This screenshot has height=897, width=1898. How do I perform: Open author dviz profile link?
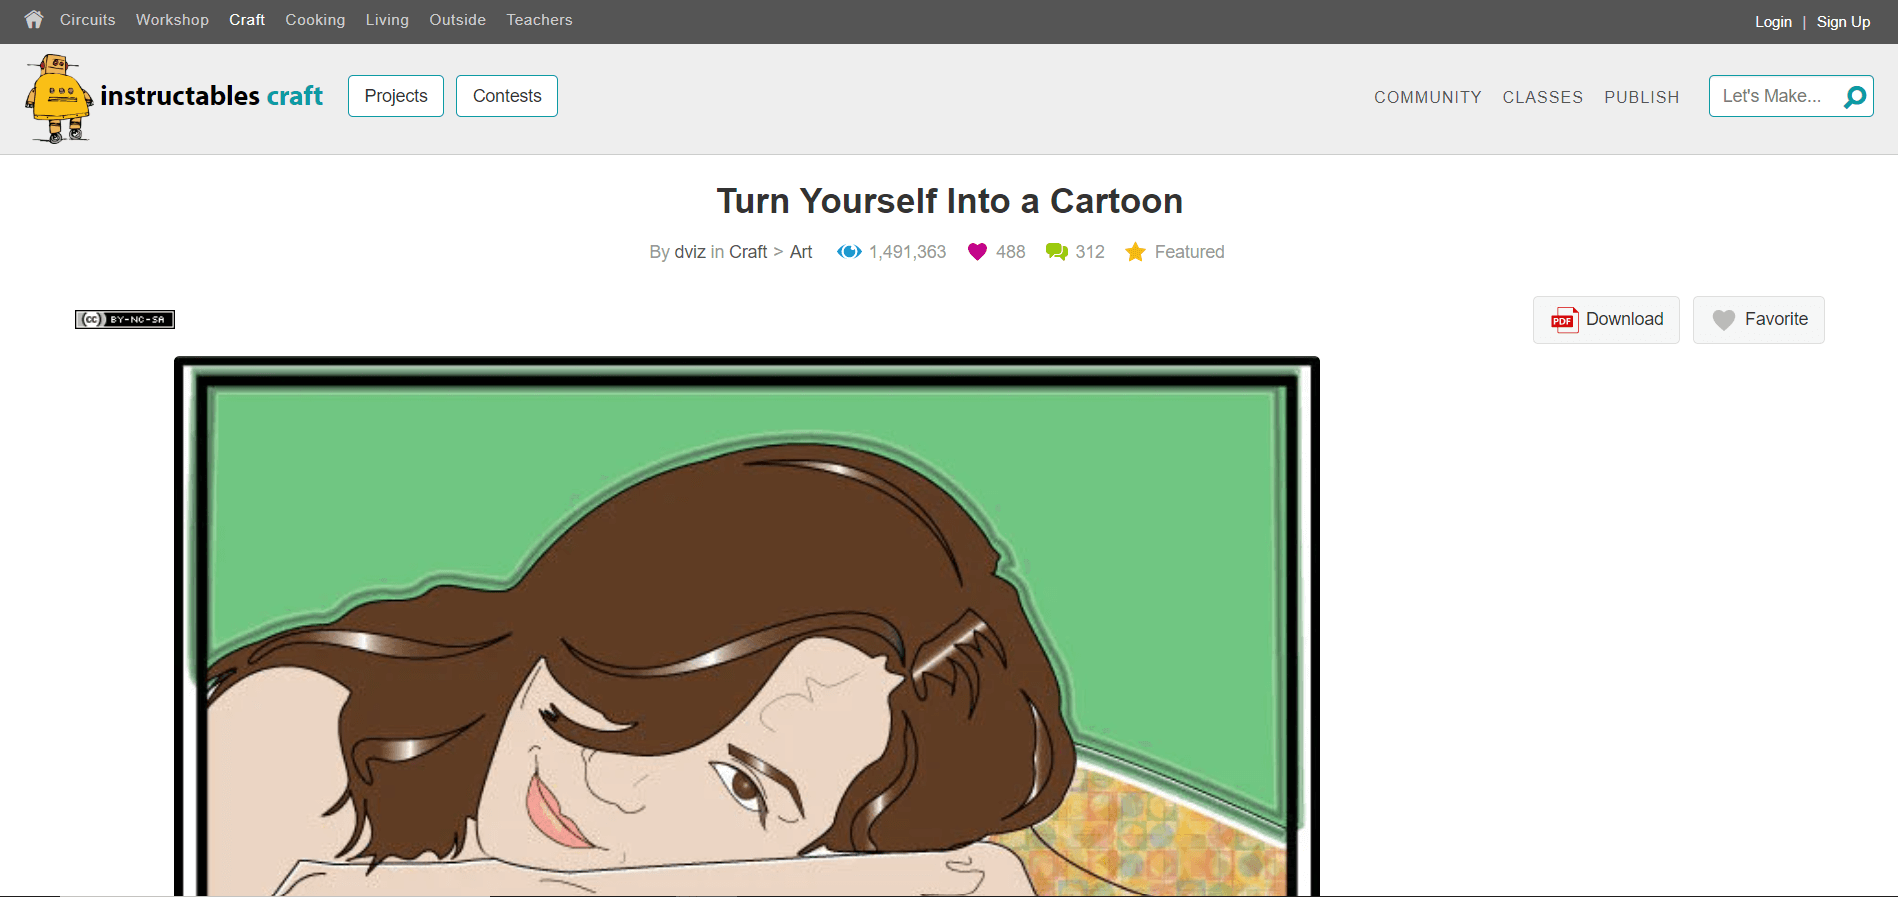690,252
